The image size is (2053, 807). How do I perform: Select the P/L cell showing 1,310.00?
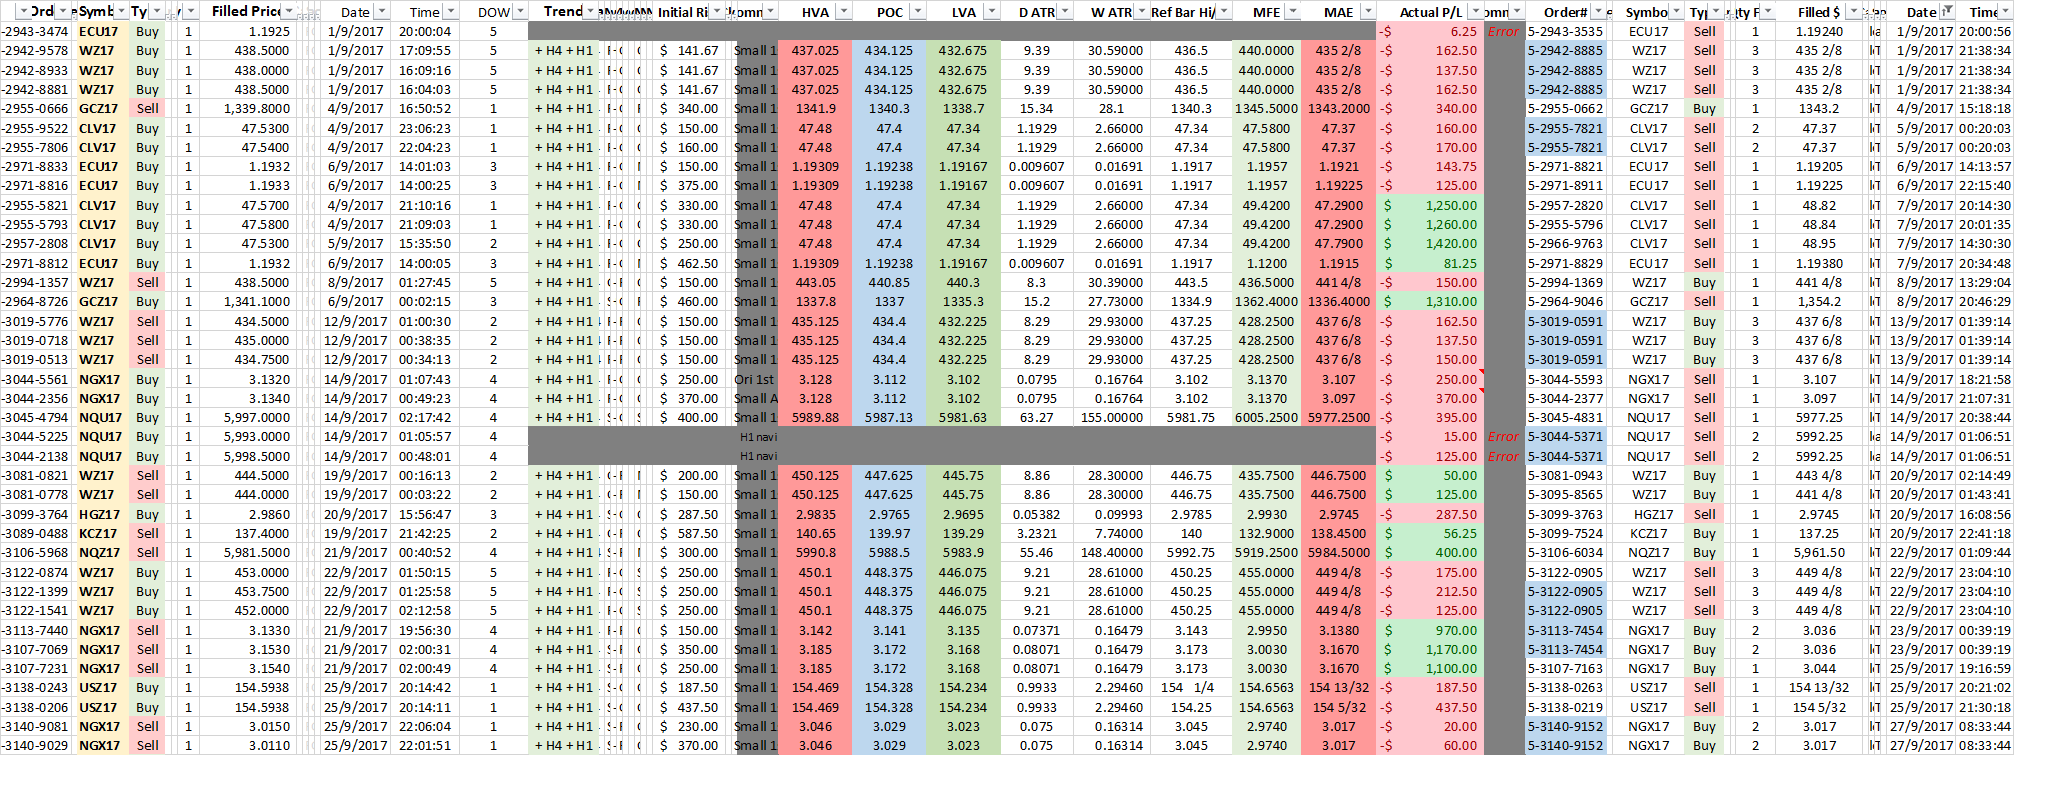click(1430, 302)
